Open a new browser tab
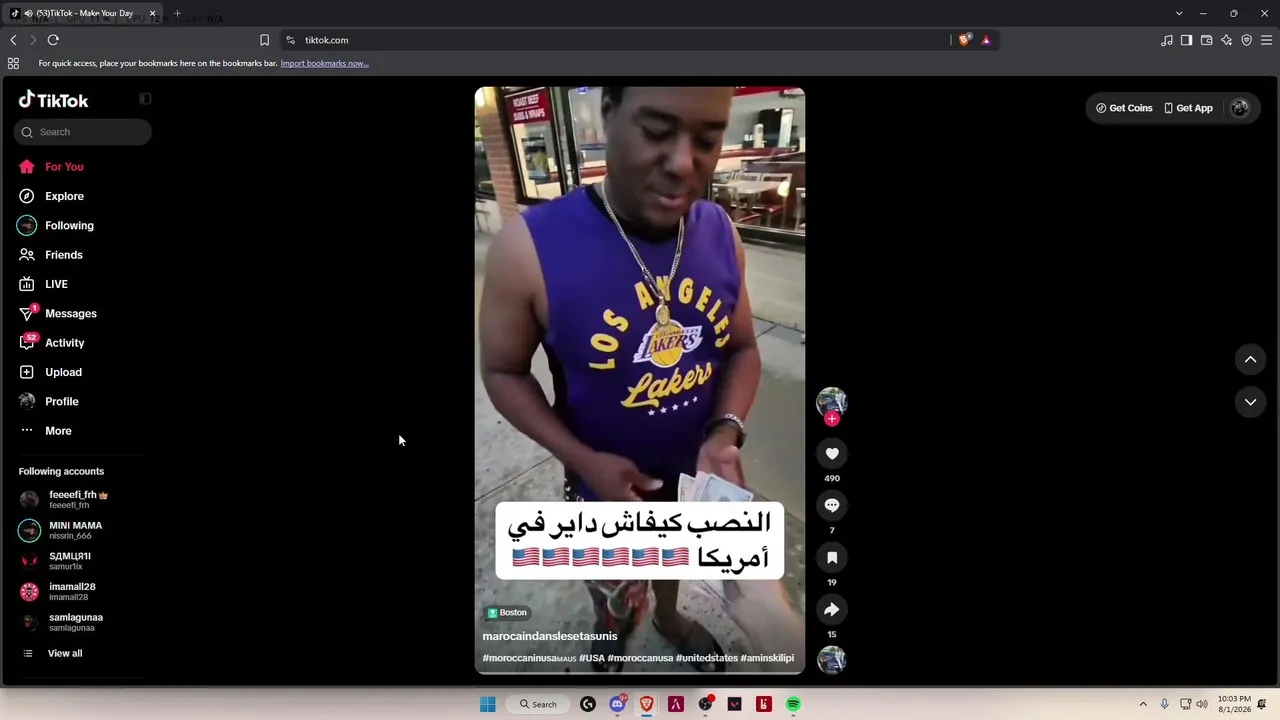 [x=177, y=13]
